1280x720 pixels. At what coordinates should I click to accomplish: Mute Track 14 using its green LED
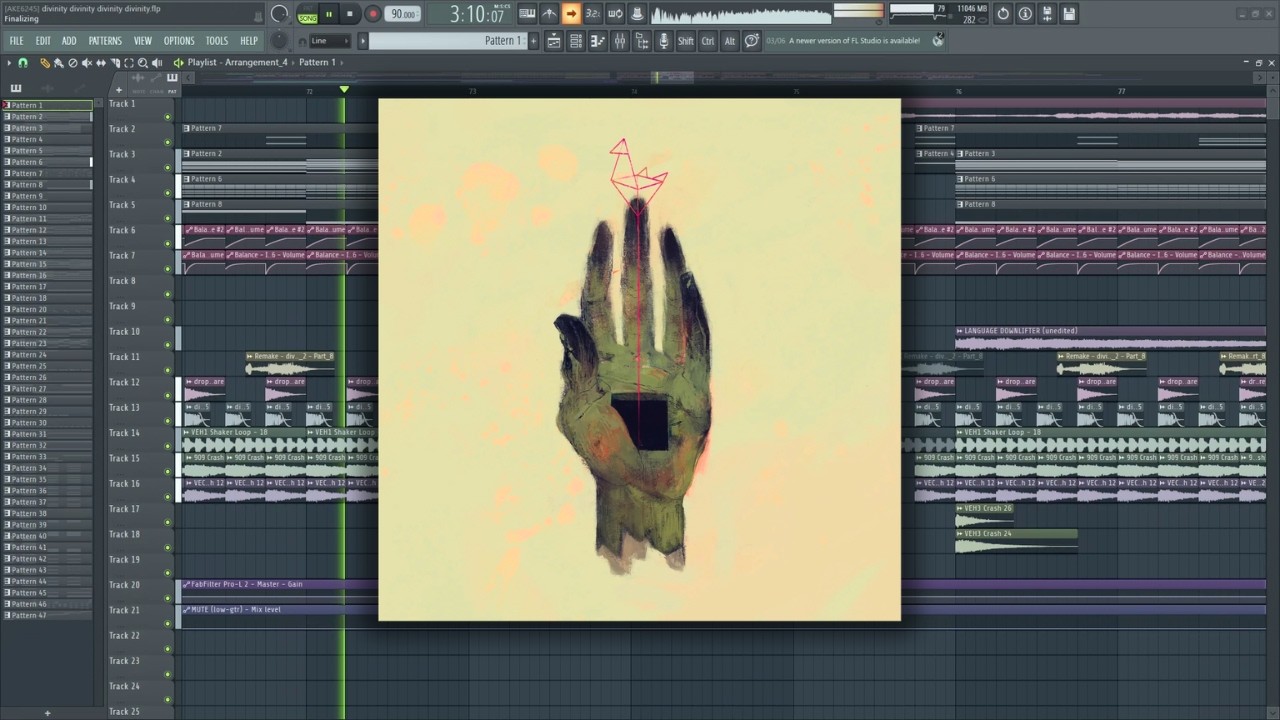167,447
